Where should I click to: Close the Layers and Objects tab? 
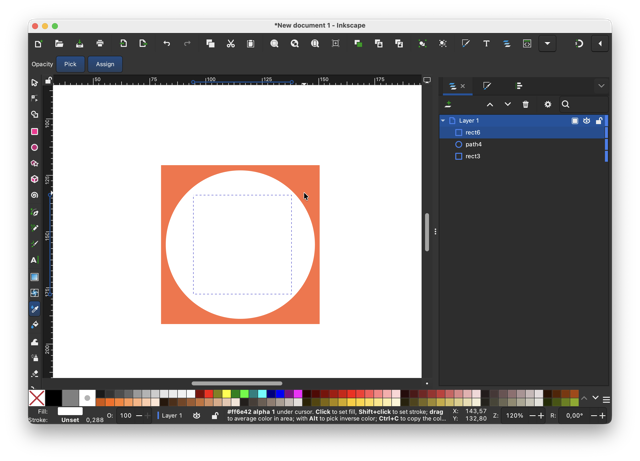[463, 86]
